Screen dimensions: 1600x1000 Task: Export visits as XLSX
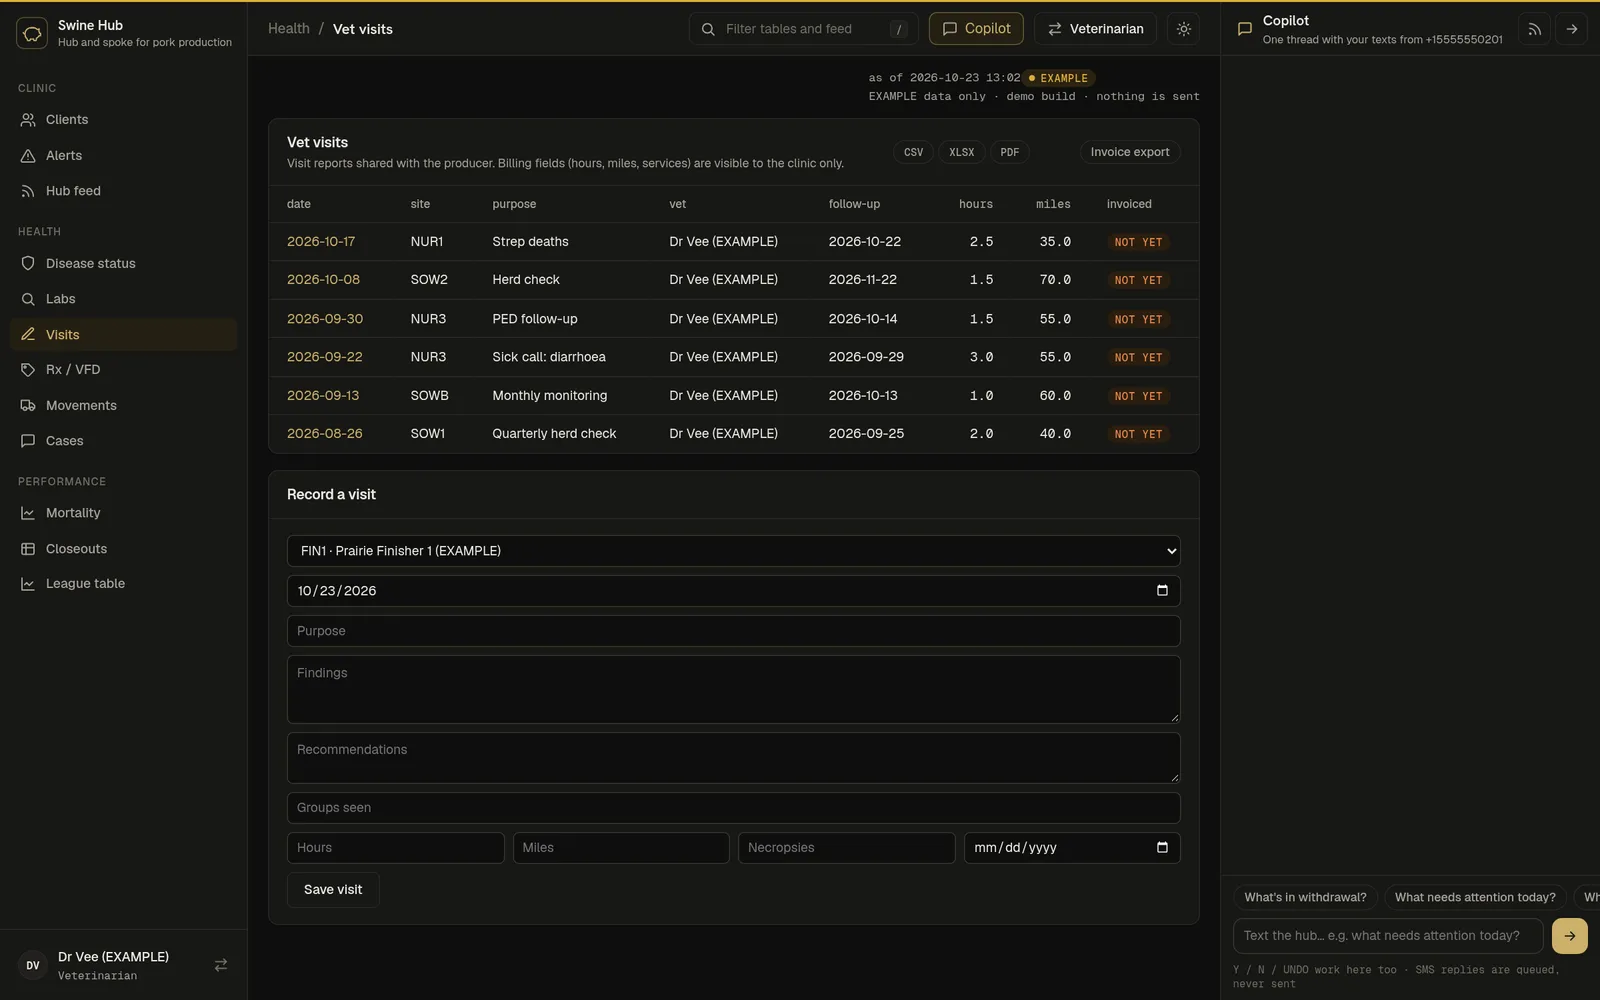click(x=961, y=152)
